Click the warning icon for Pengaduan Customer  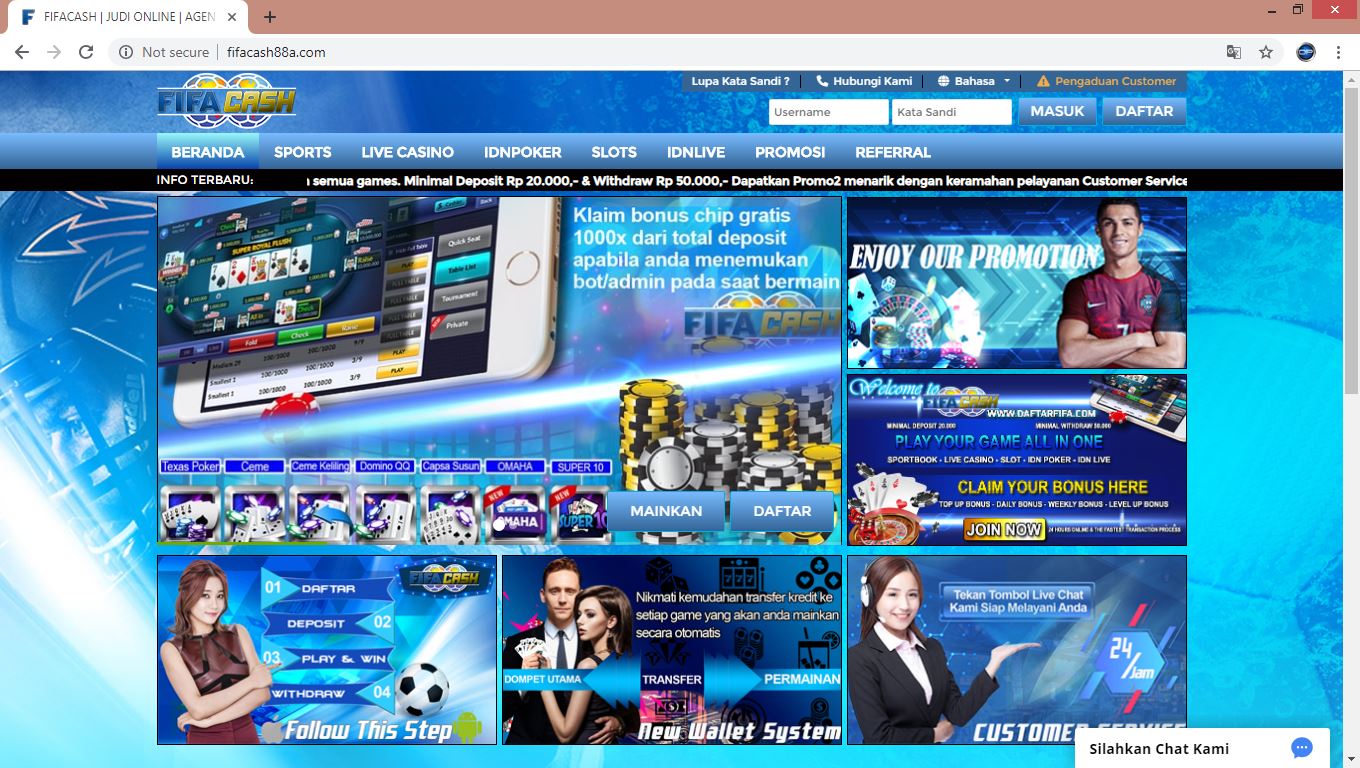click(1043, 81)
